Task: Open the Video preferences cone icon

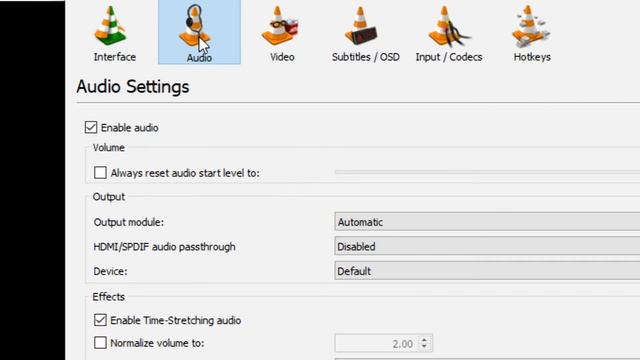Action: coord(280,26)
